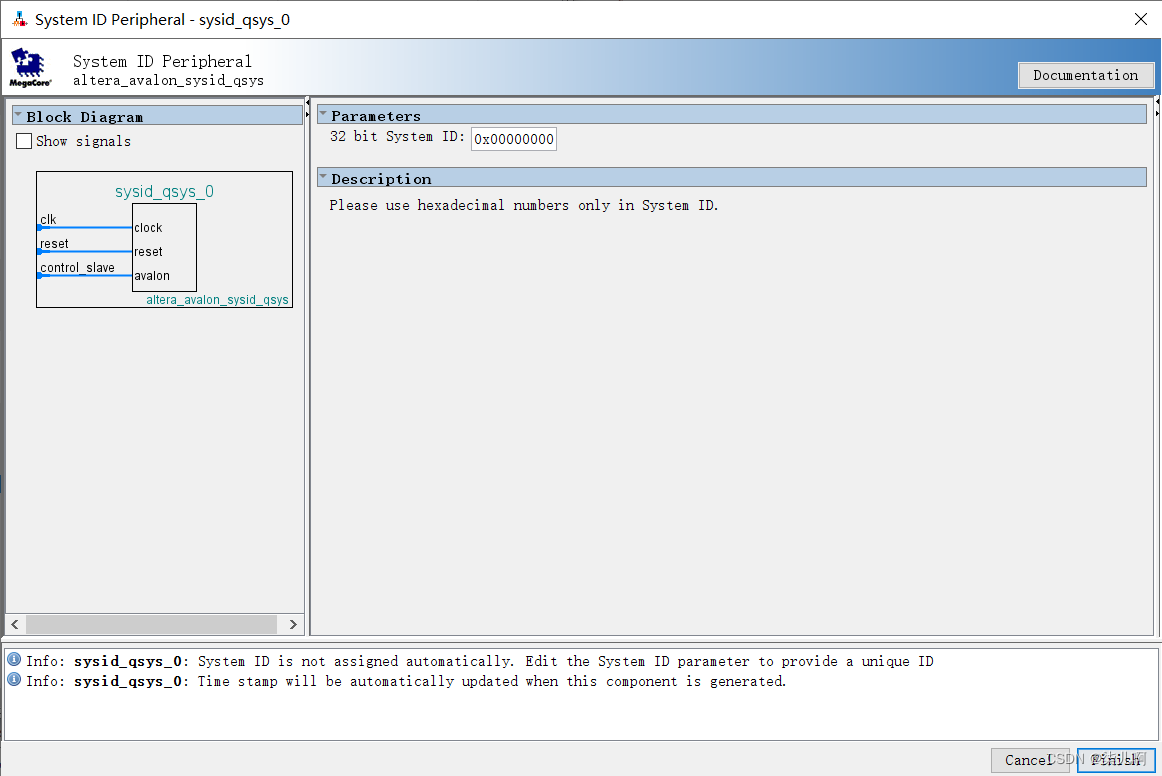Close the System ID Peripheral dialog
The image size is (1162, 776).
[1141, 19]
